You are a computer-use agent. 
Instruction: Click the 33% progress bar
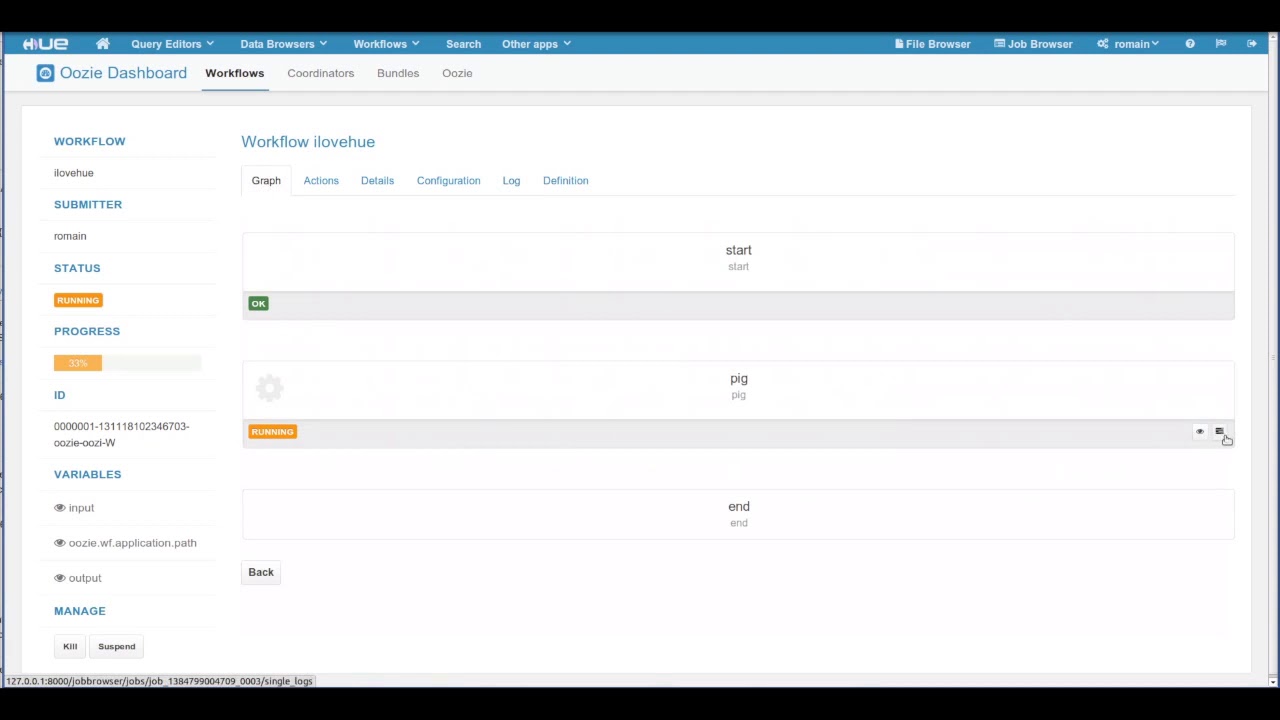[128, 363]
